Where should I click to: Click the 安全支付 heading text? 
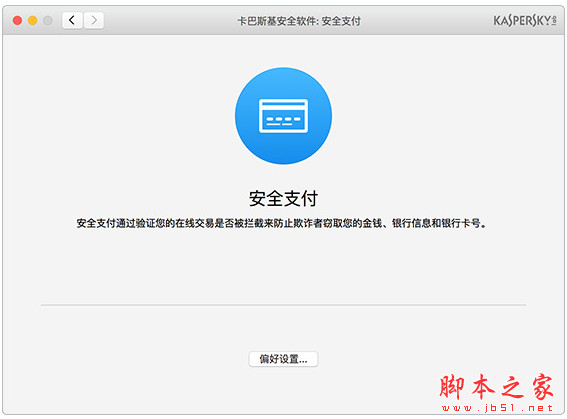[283, 198]
